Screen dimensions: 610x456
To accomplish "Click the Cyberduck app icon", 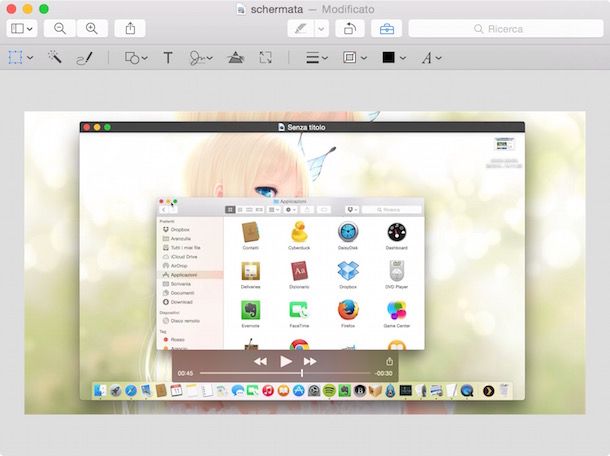I will (x=299, y=232).
